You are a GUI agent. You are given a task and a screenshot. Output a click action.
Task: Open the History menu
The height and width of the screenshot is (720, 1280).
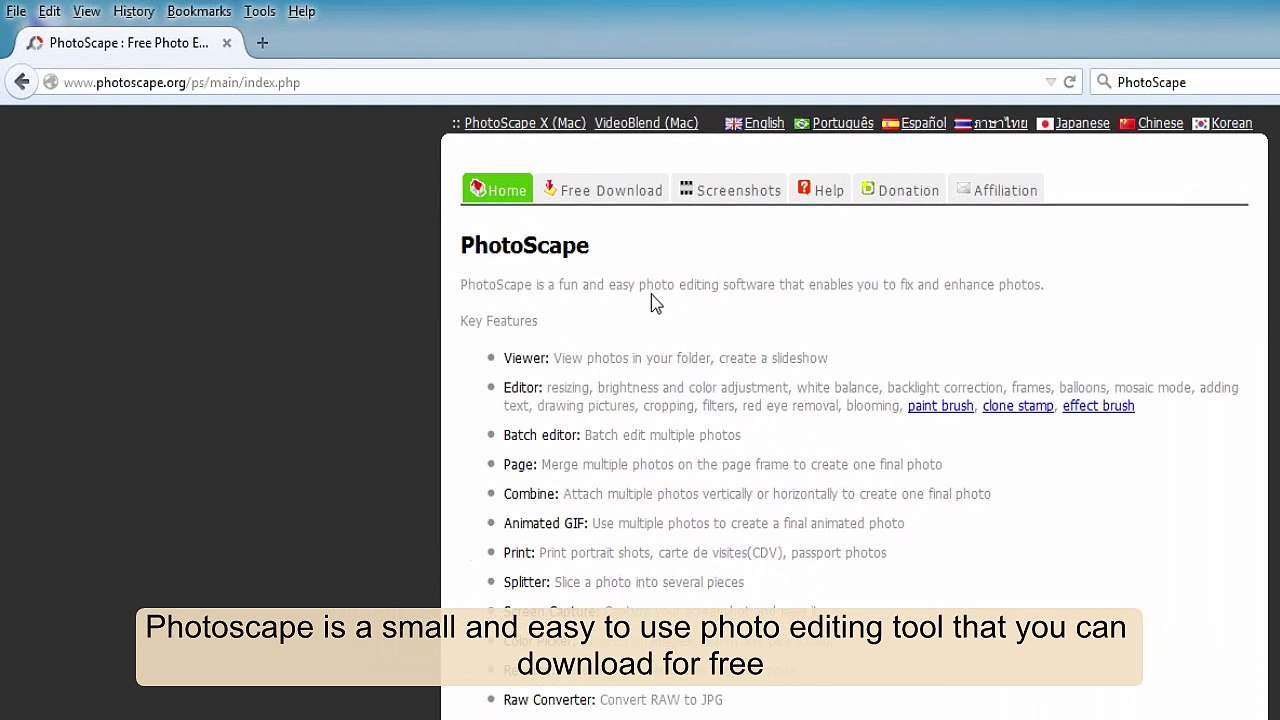133,11
